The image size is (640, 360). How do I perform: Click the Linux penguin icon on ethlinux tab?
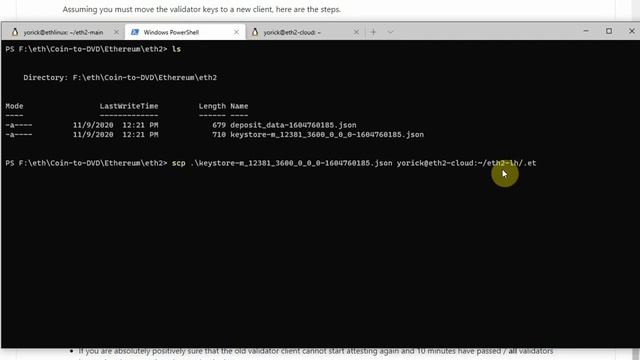tap(15, 32)
